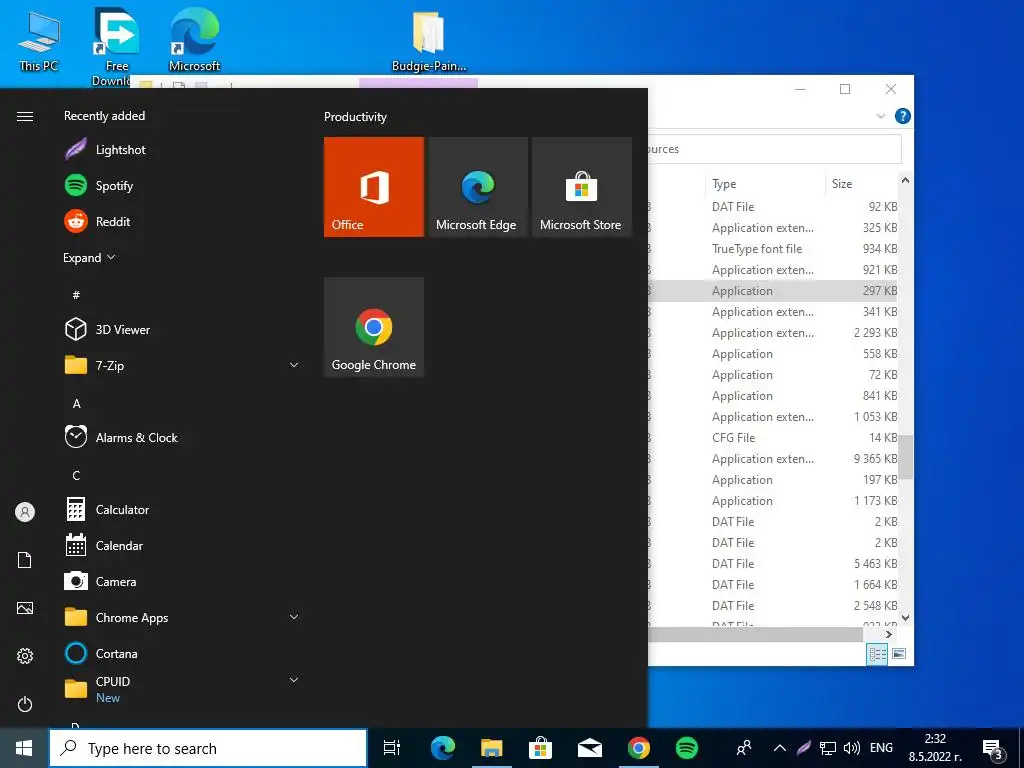Sort by the Size column header
This screenshot has height=768, width=1024.
coord(861,184)
